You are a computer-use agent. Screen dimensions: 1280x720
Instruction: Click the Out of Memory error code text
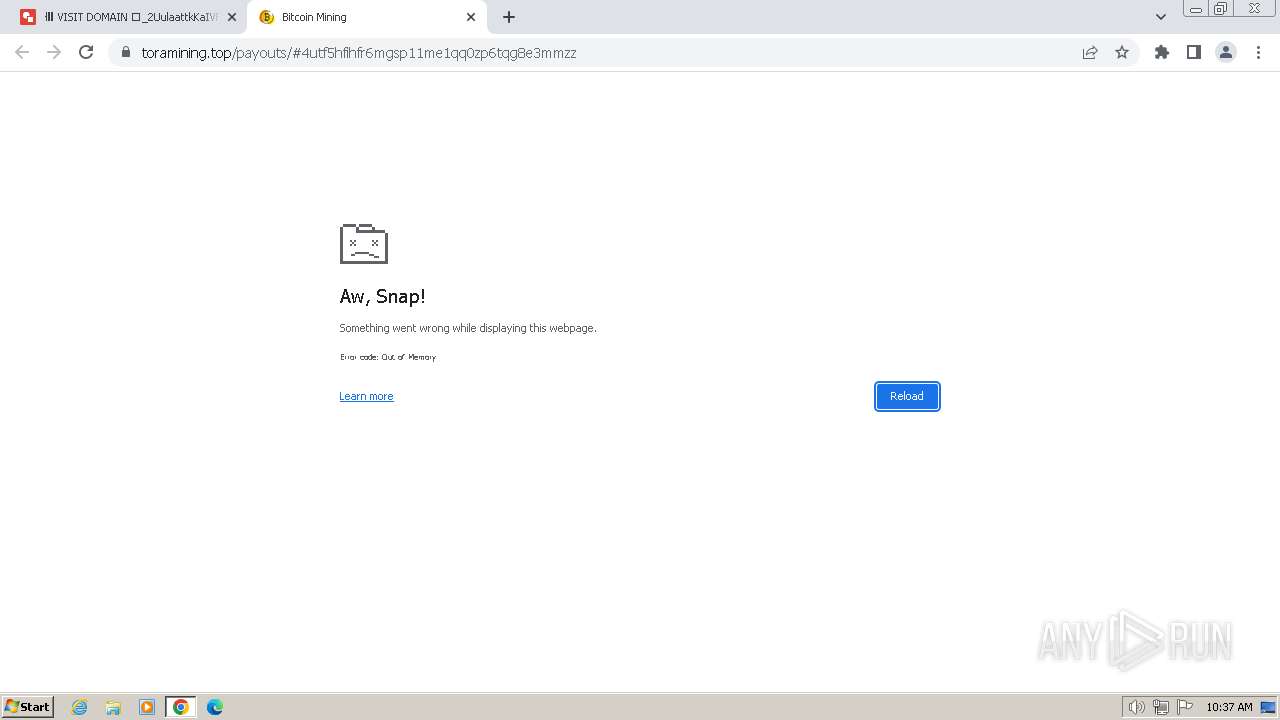click(x=388, y=357)
